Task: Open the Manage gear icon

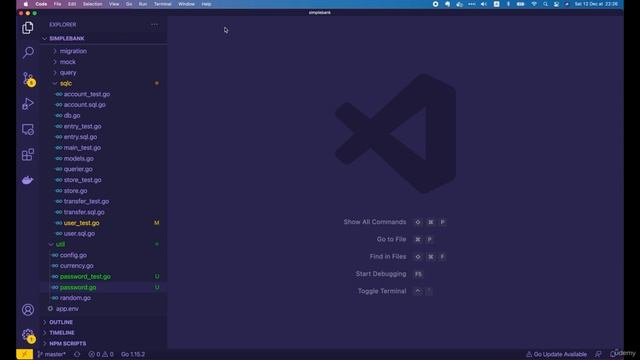Action: point(28,335)
